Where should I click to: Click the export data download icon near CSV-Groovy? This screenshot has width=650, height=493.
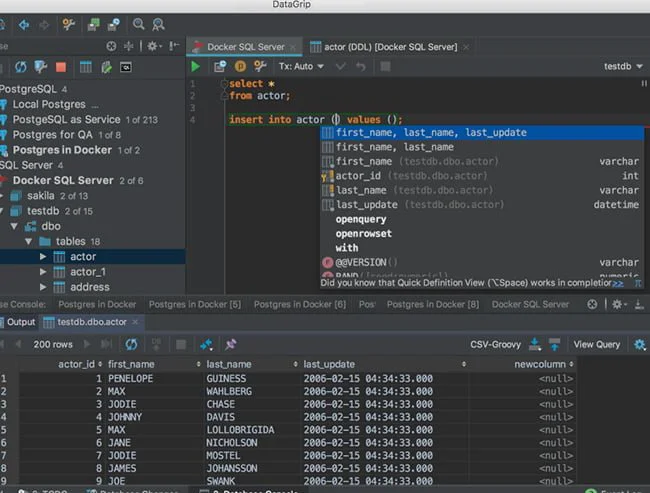[535, 344]
